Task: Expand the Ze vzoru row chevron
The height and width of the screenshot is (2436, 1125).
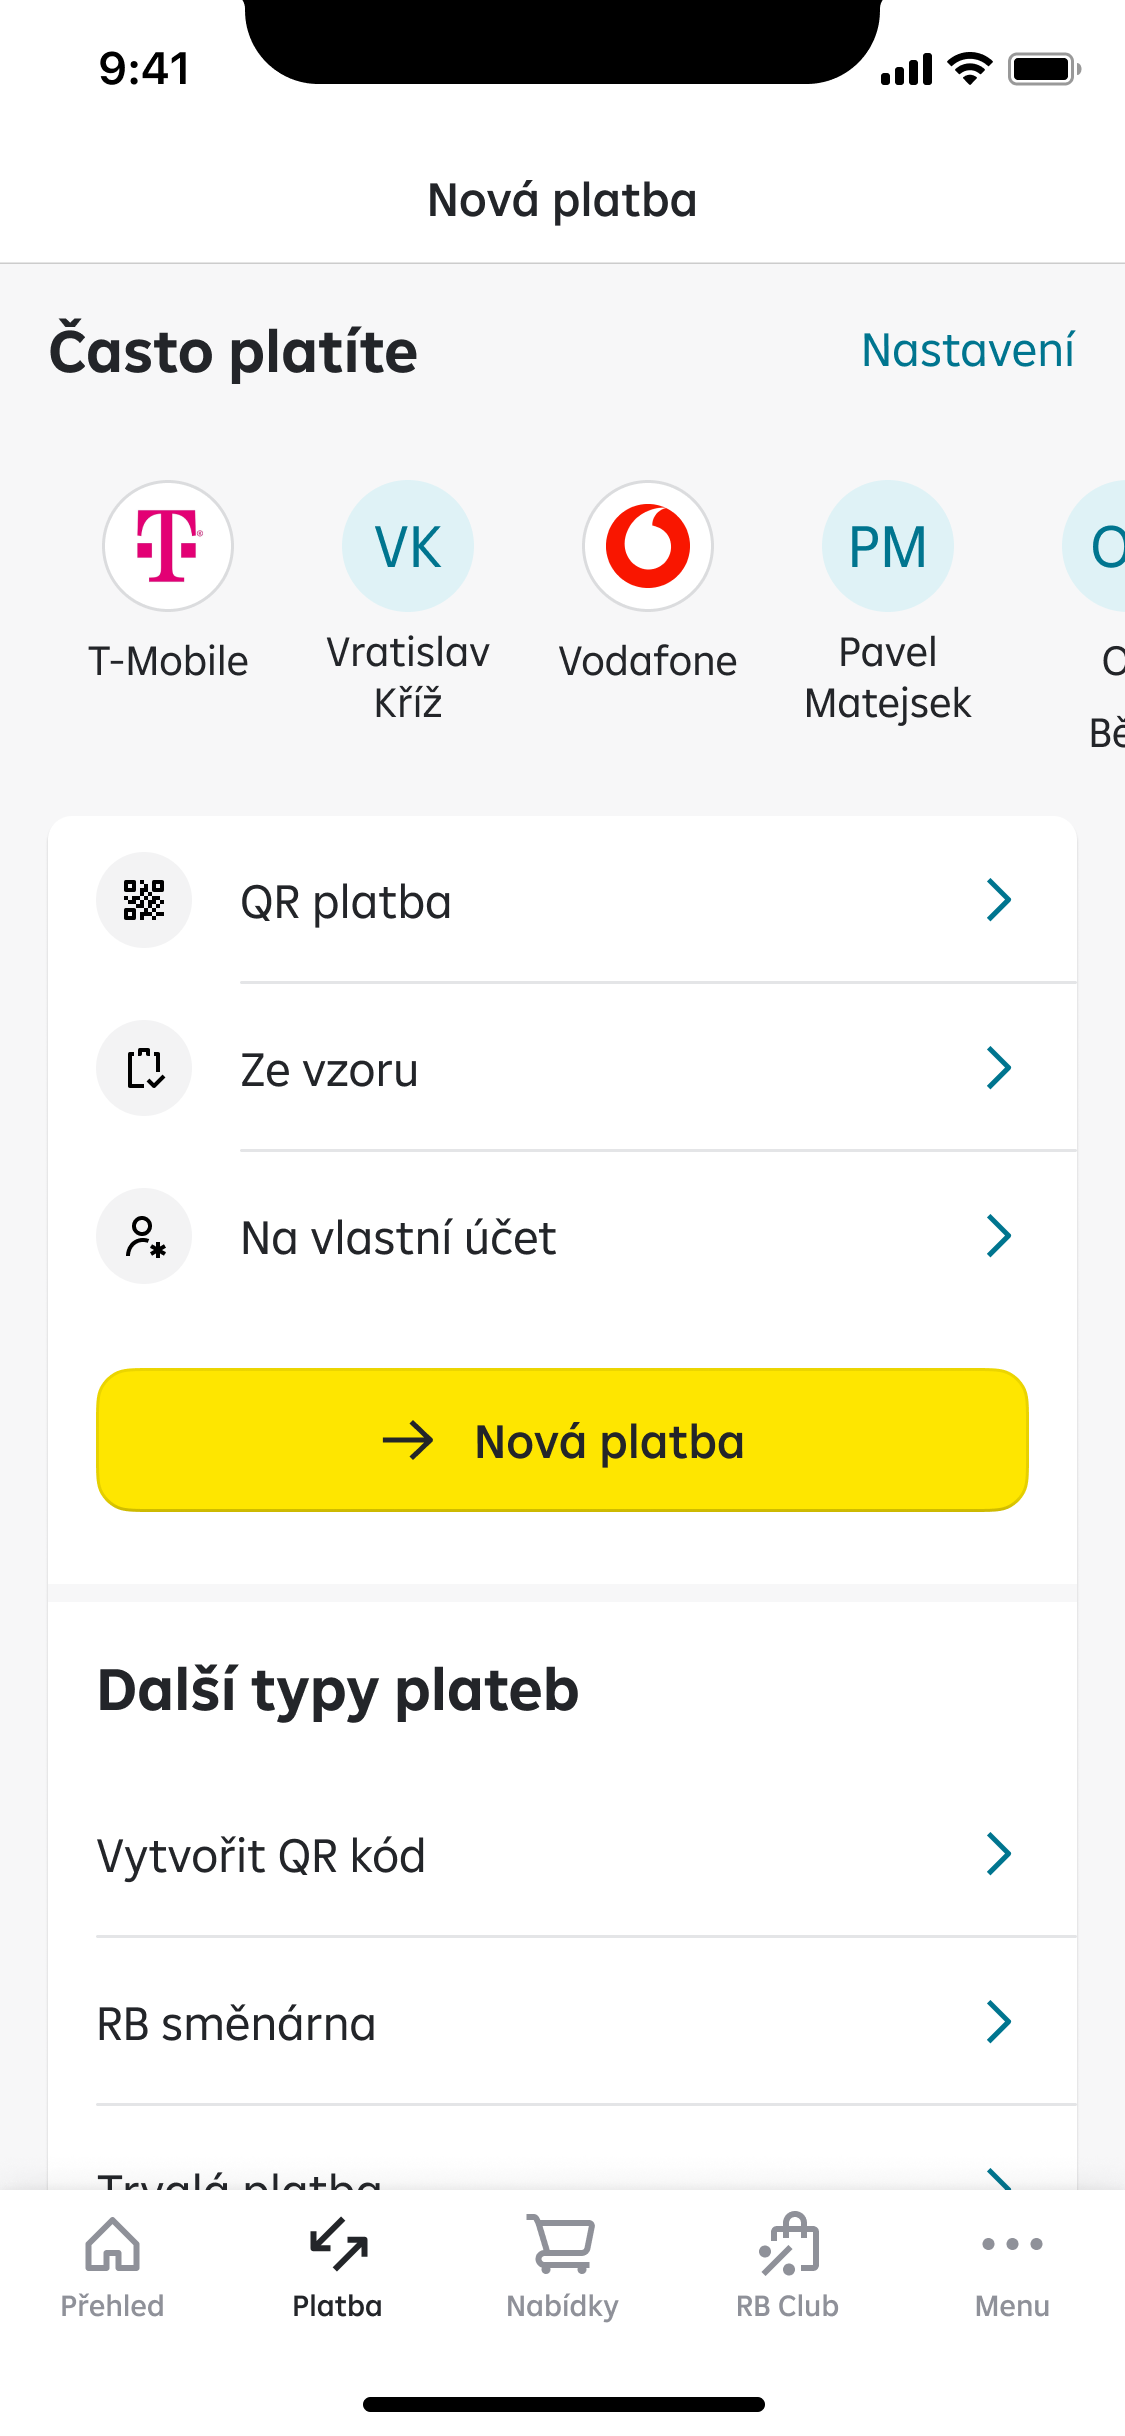Action: click(998, 1068)
